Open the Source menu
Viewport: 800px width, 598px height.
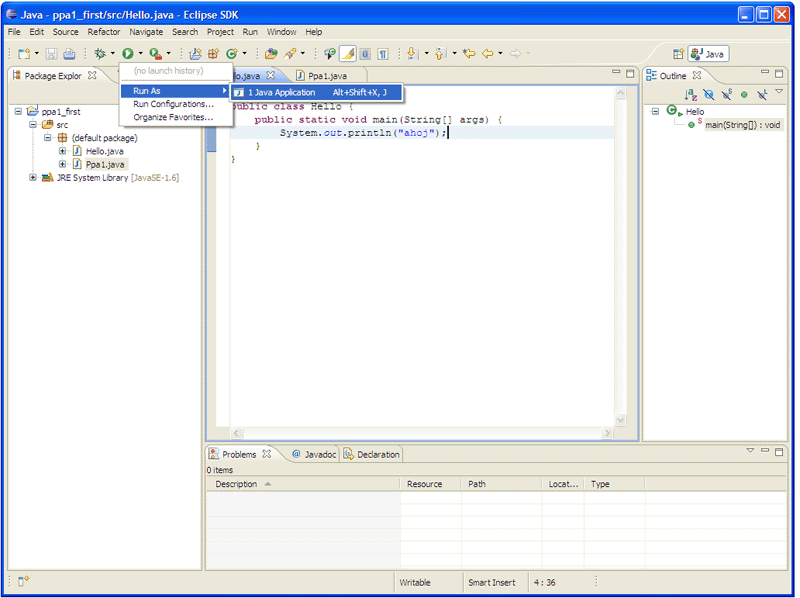66,32
